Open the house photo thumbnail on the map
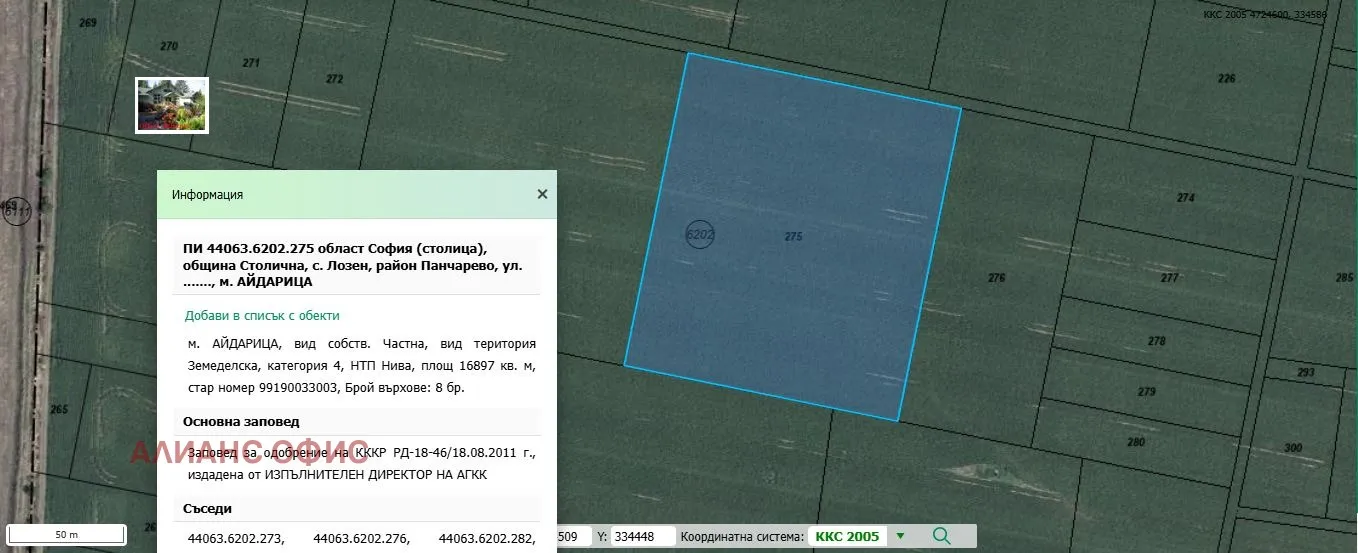Viewport: 1358px width, 553px height. pos(172,105)
